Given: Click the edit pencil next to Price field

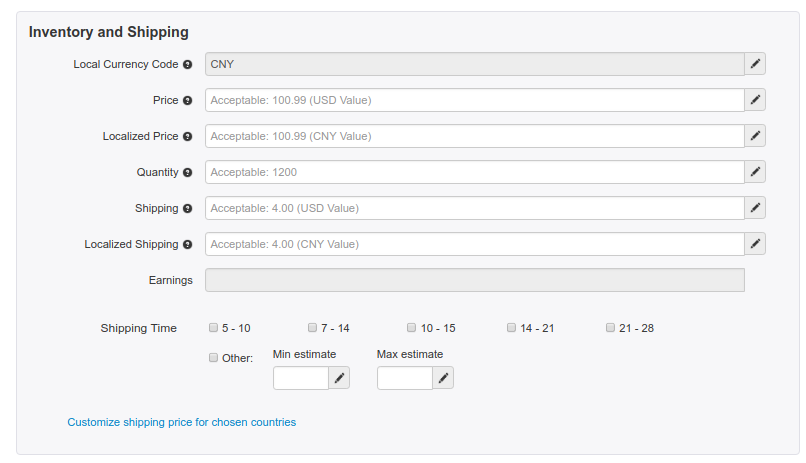Looking at the screenshot, I should pos(756,100).
